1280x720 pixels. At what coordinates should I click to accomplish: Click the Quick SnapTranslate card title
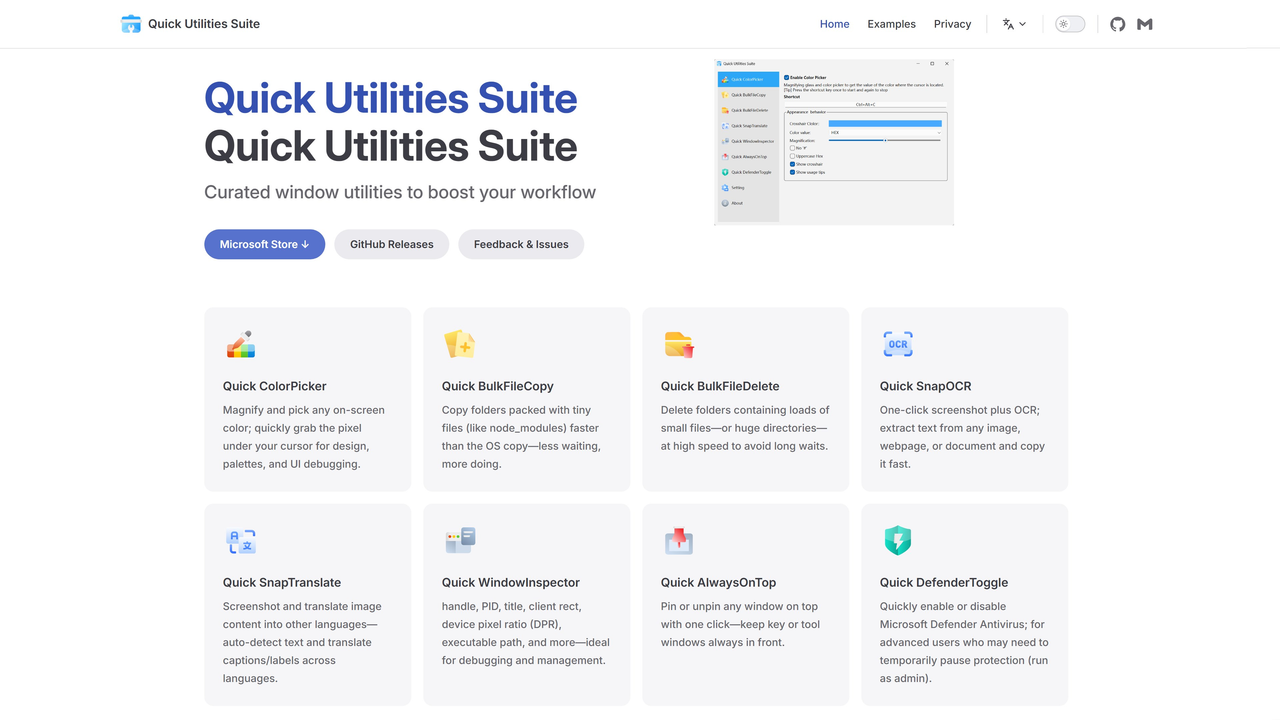282,582
